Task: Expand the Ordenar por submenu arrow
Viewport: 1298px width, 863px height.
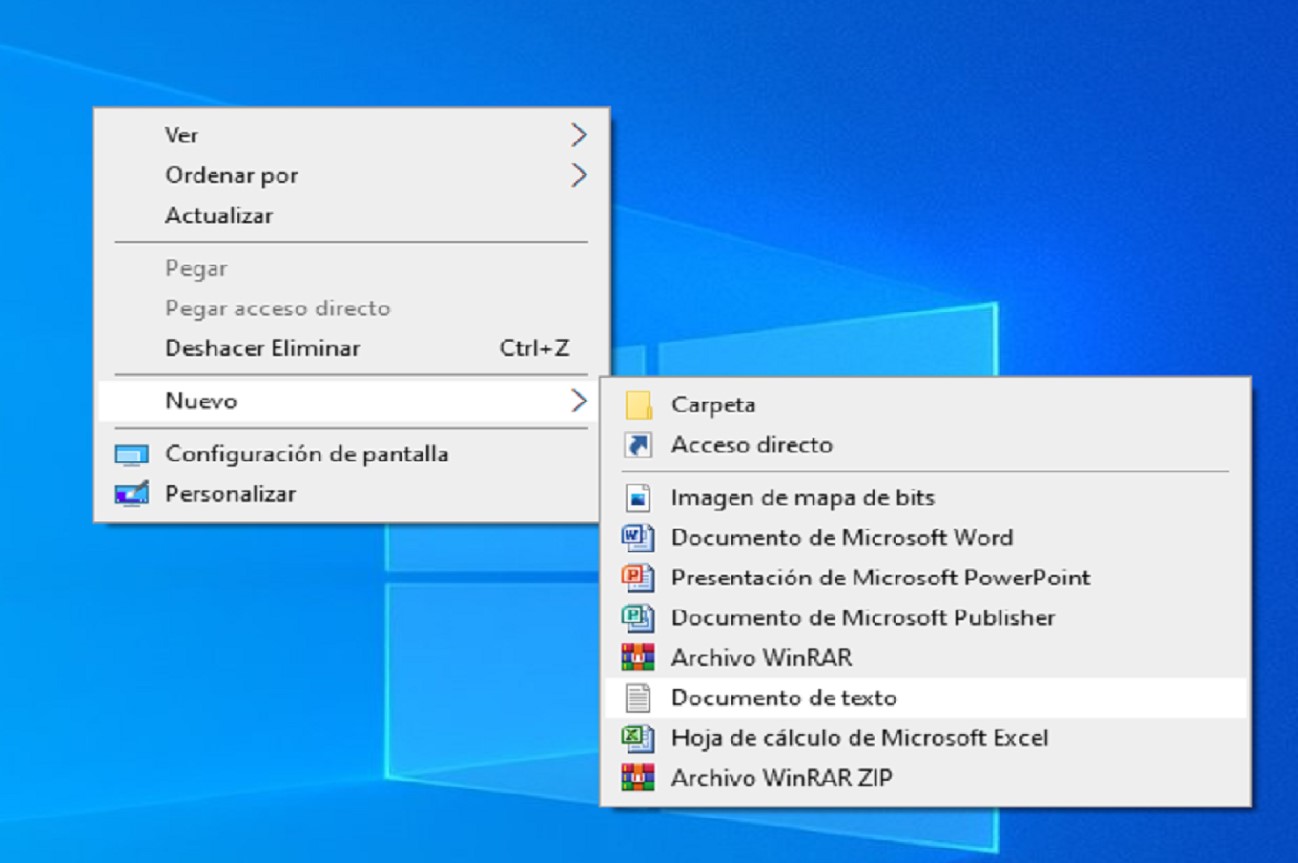Action: point(580,174)
